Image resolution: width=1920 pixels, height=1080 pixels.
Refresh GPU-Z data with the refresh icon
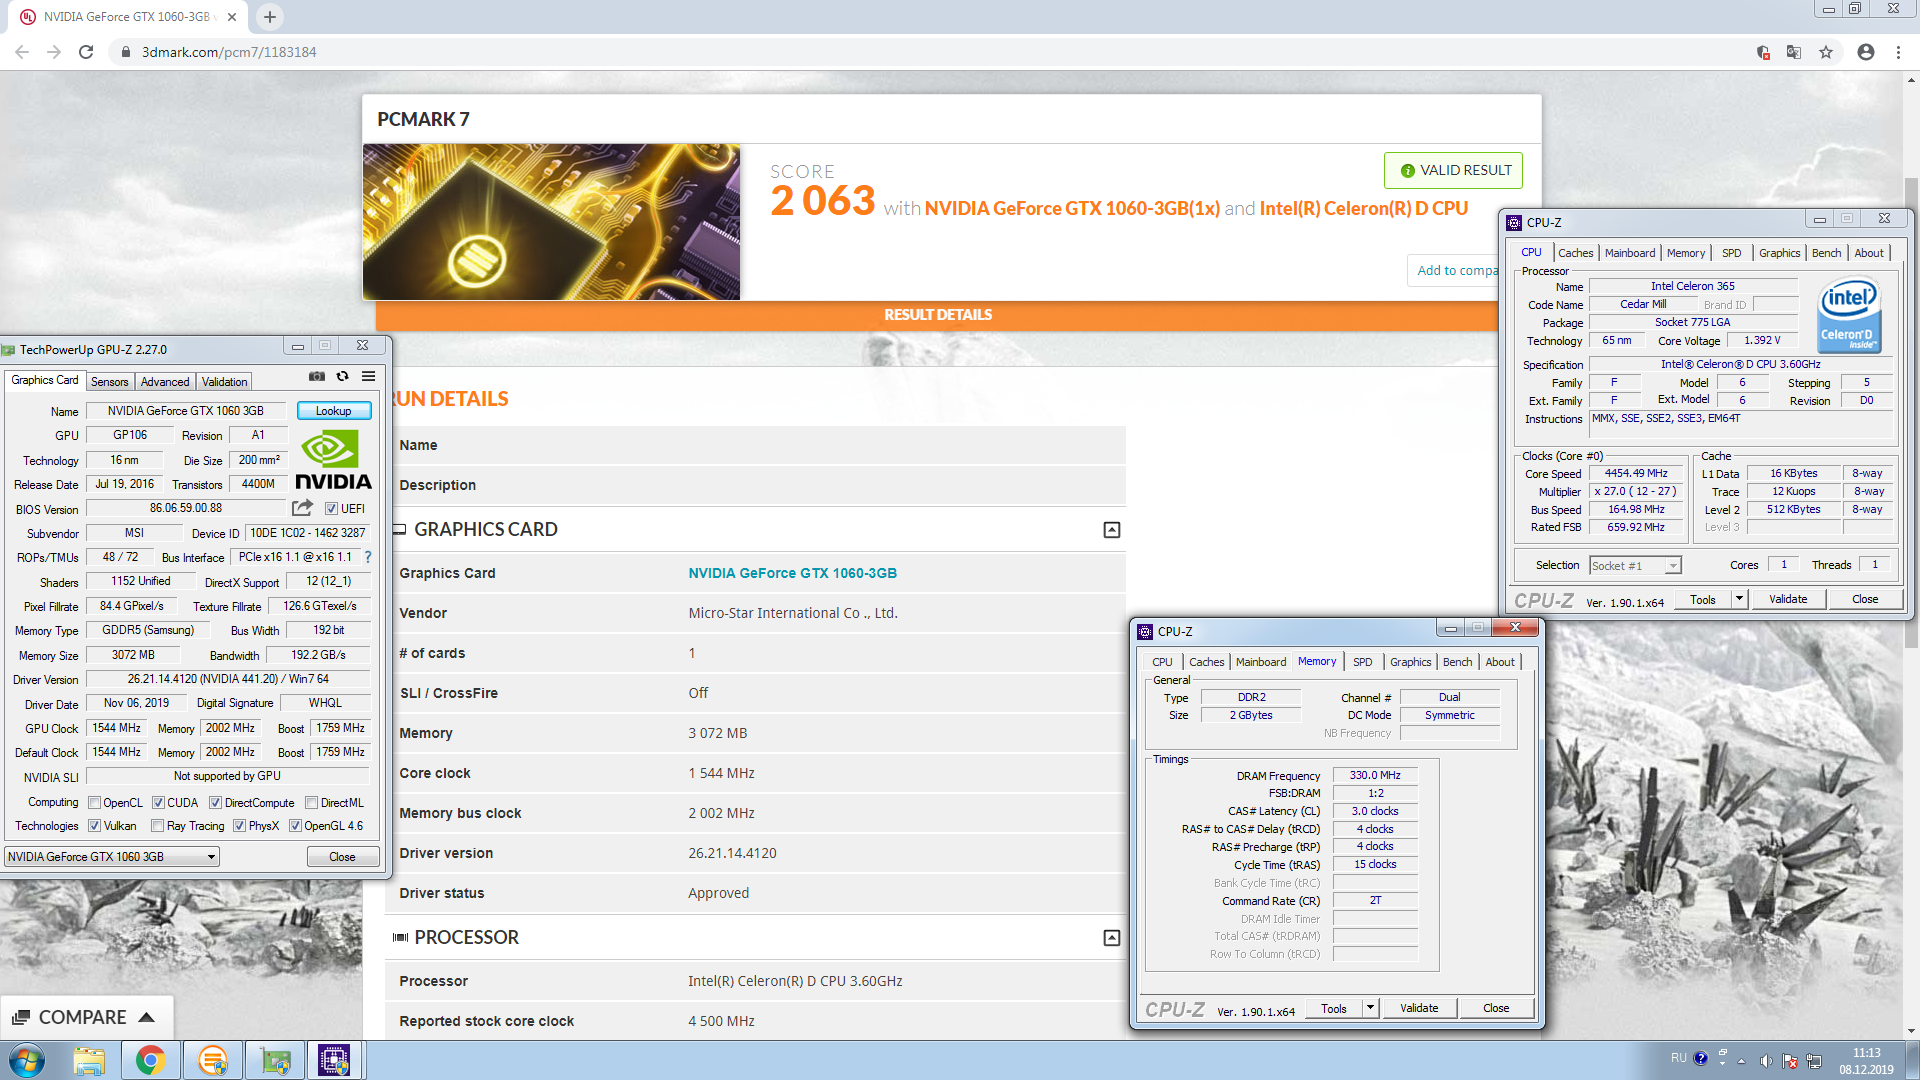(343, 377)
